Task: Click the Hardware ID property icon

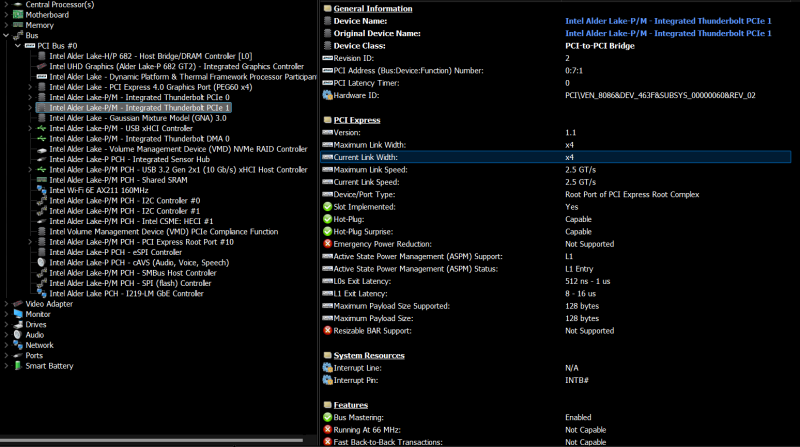Action: point(328,95)
